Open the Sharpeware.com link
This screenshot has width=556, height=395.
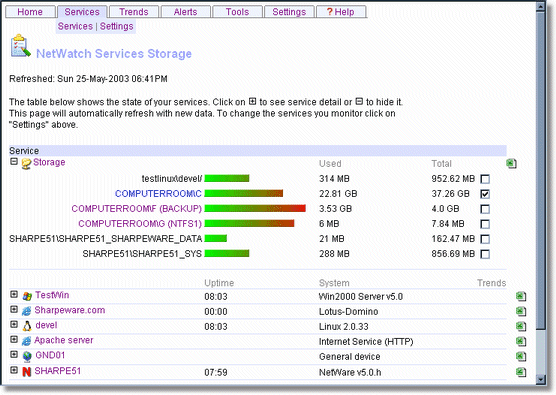70,310
